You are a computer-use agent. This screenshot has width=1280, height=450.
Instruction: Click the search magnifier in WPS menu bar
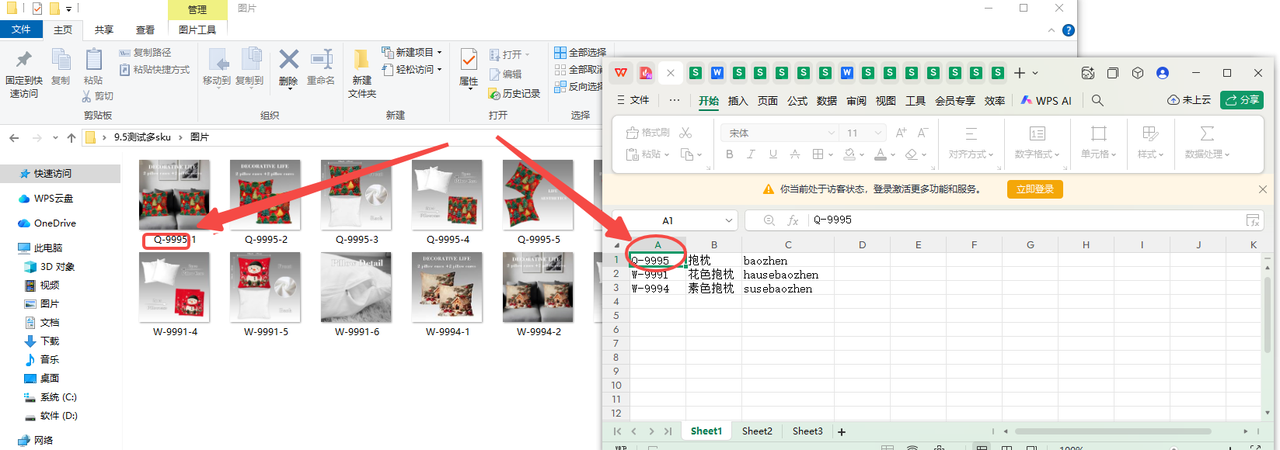pos(1097,100)
